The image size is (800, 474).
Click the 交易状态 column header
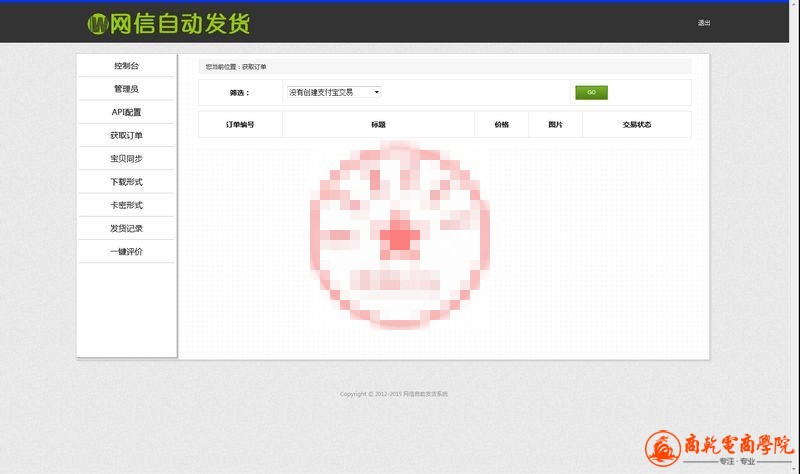tap(637, 124)
